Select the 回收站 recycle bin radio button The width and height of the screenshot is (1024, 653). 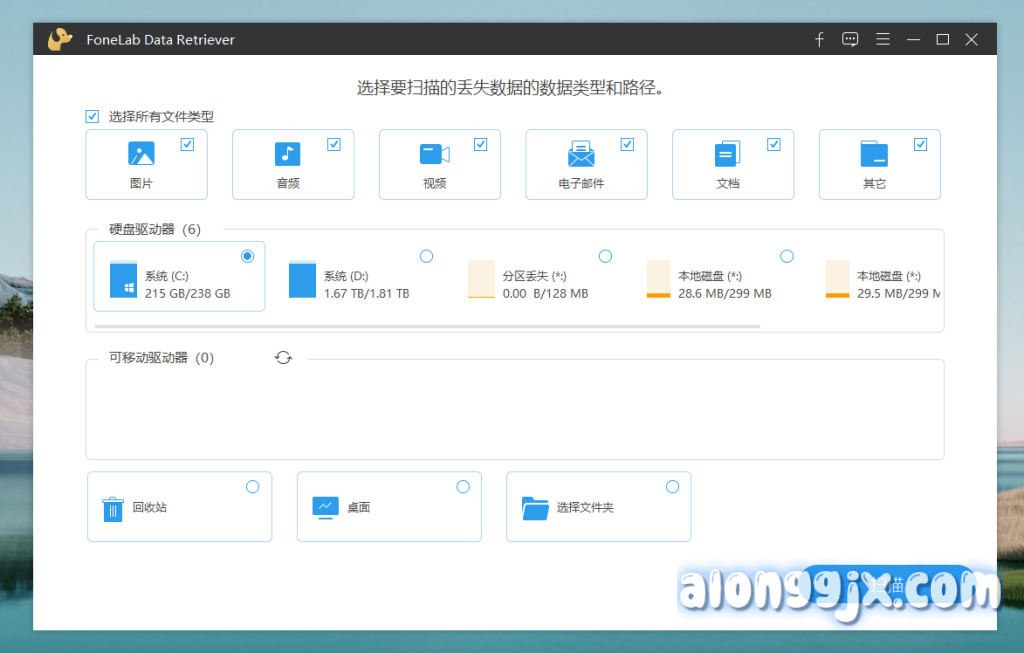(252, 487)
